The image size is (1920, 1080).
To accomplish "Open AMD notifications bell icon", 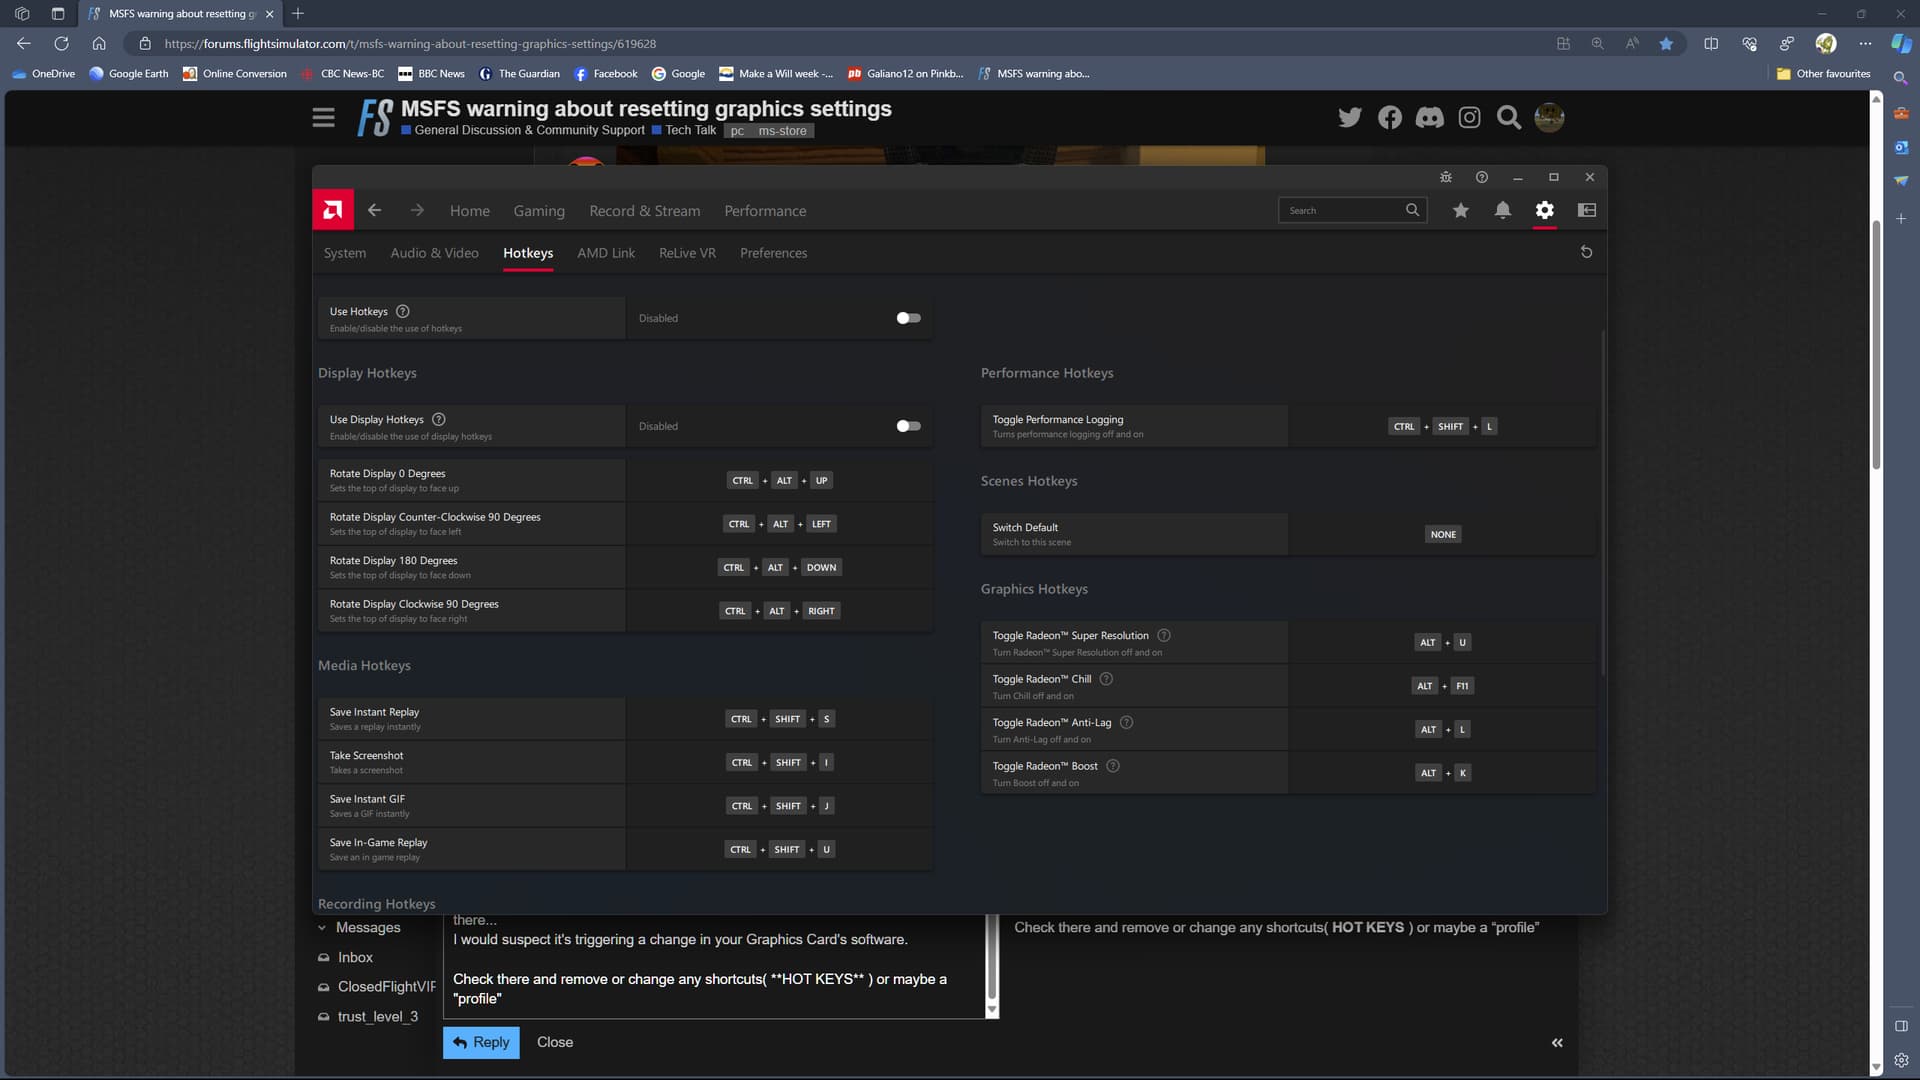I will 1503,210.
